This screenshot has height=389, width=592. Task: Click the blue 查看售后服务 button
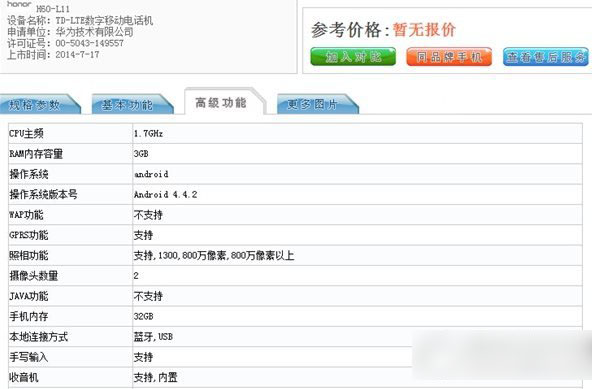coord(546,57)
